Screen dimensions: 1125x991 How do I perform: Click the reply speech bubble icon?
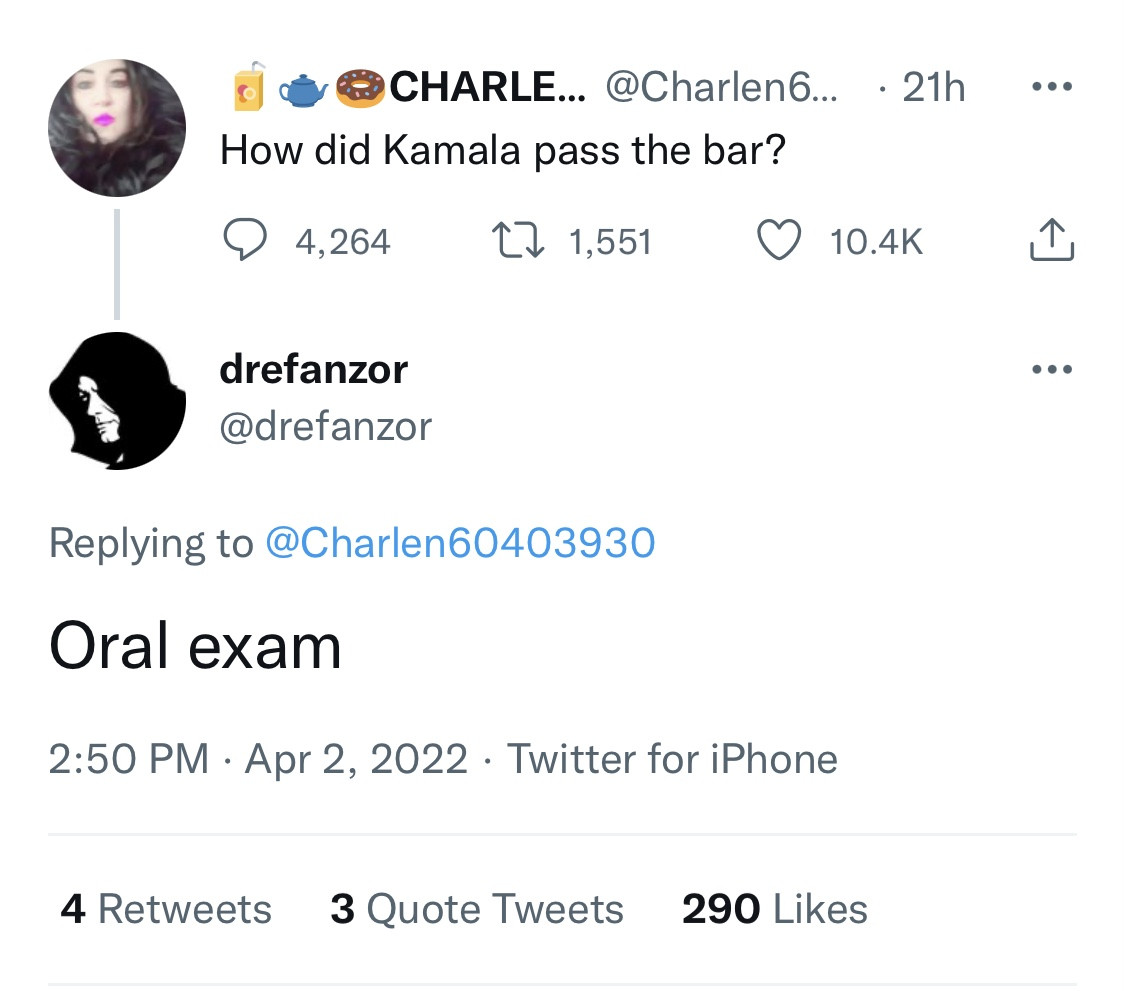243,241
